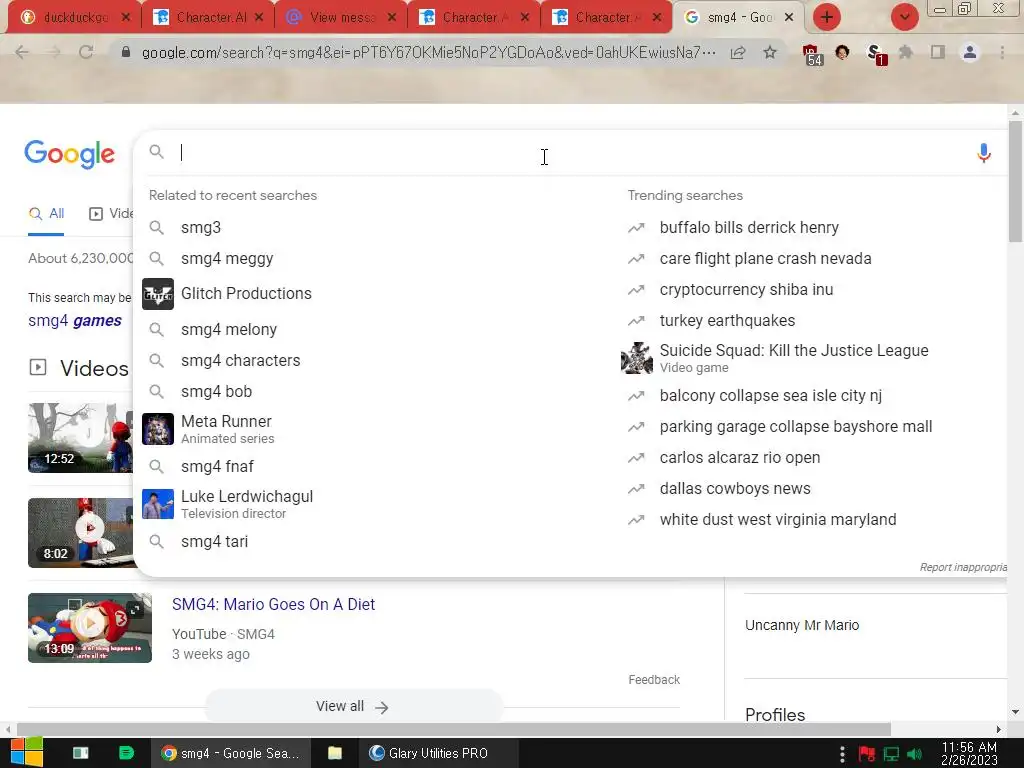Screen dimensions: 1024x768
Task: Click the horizontal page scrollbar
Action: tap(454, 729)
